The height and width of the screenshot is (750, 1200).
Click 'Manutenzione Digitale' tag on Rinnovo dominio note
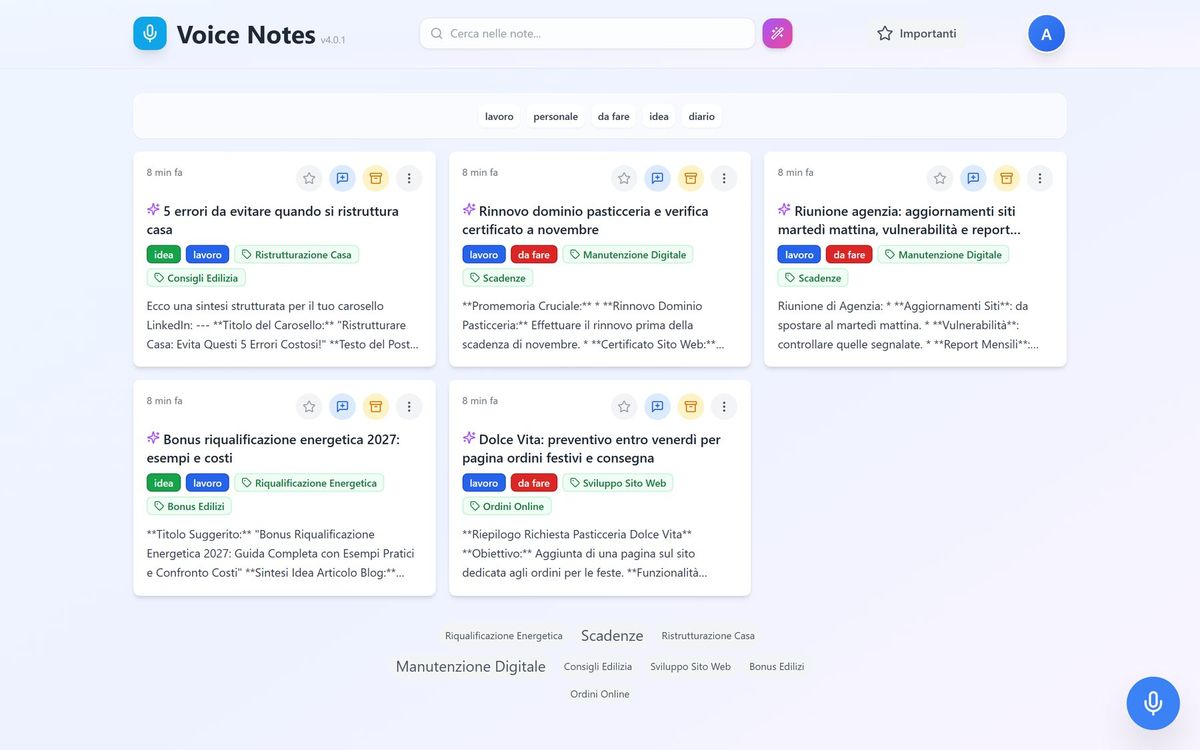tap(627, 255)
